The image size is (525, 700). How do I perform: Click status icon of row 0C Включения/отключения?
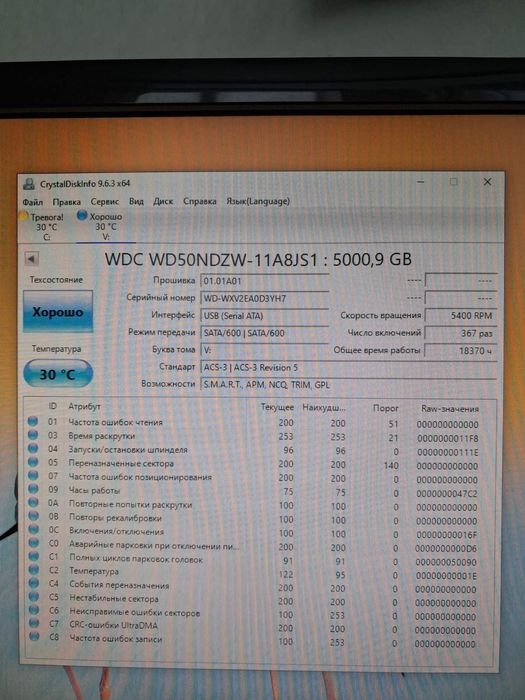tap(33, 529)
